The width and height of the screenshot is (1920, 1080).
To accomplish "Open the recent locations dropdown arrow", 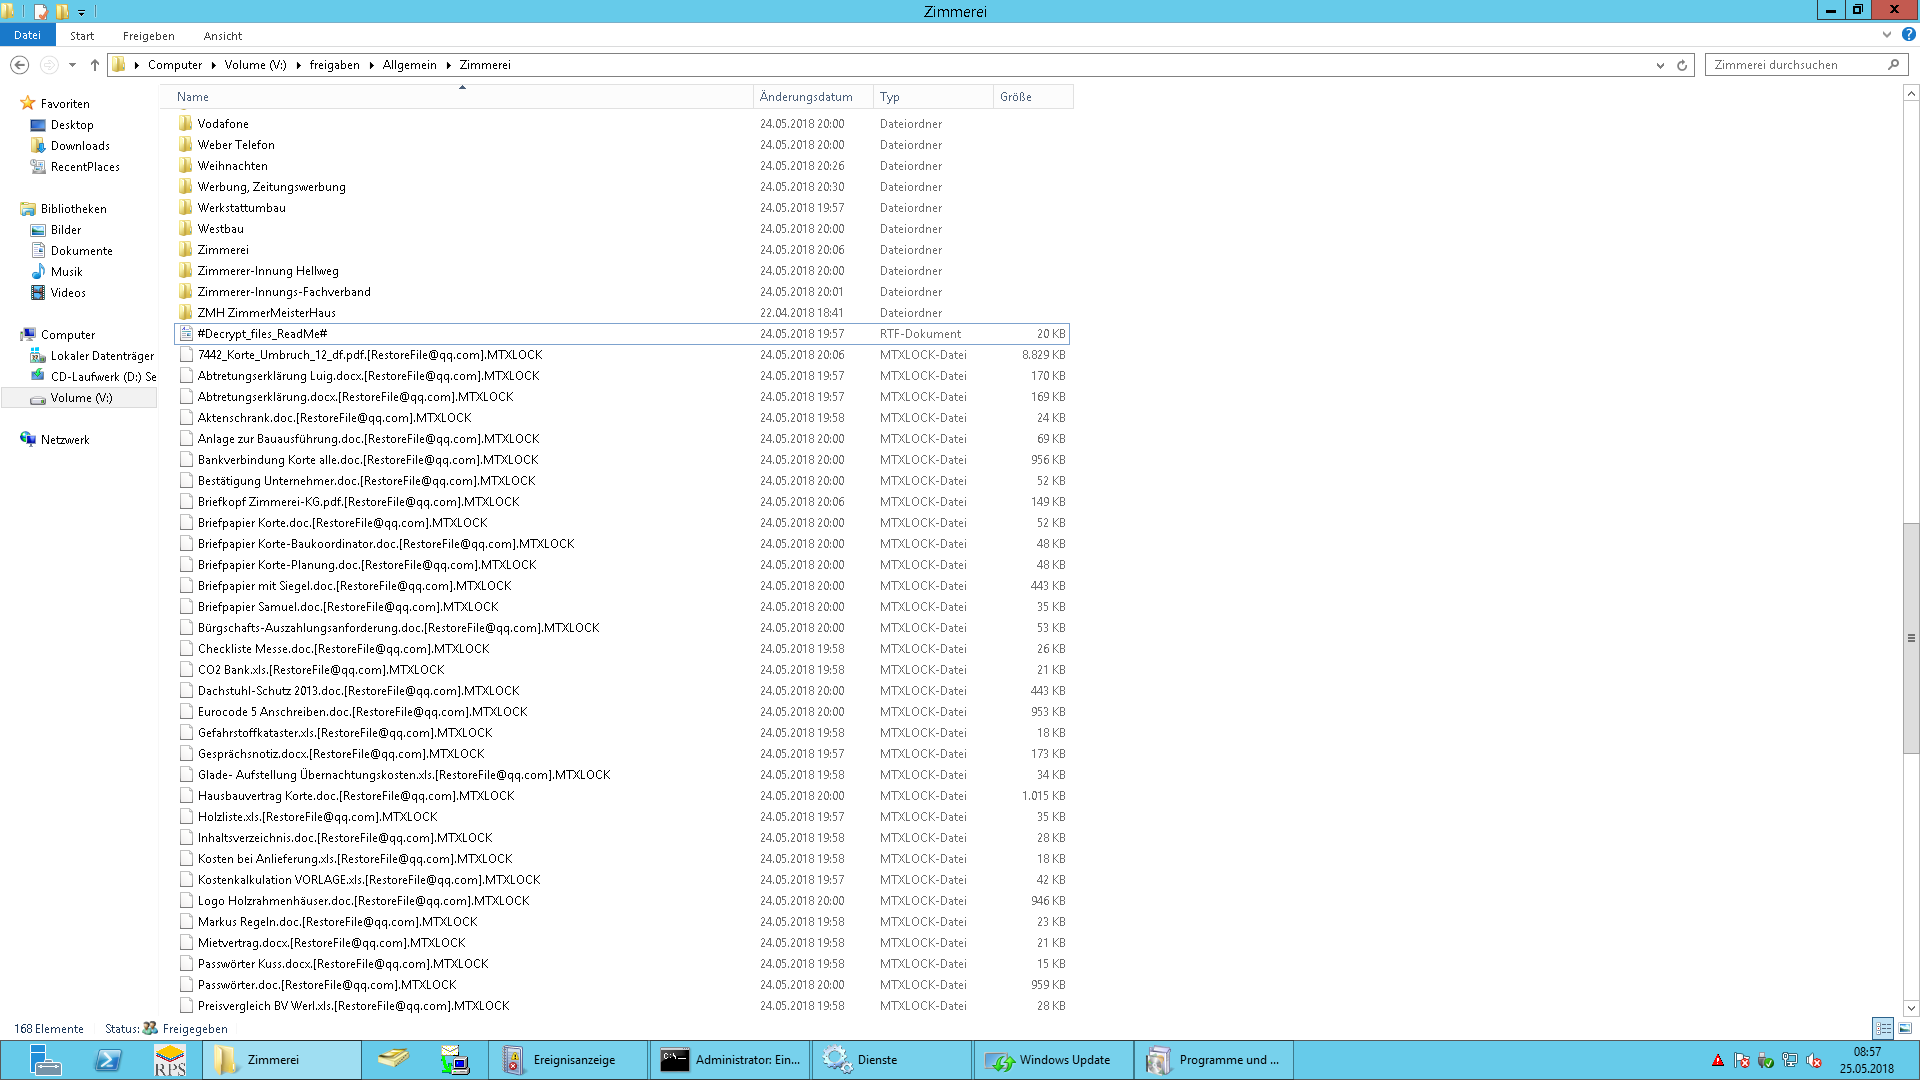I will click(x=72, y=65).
